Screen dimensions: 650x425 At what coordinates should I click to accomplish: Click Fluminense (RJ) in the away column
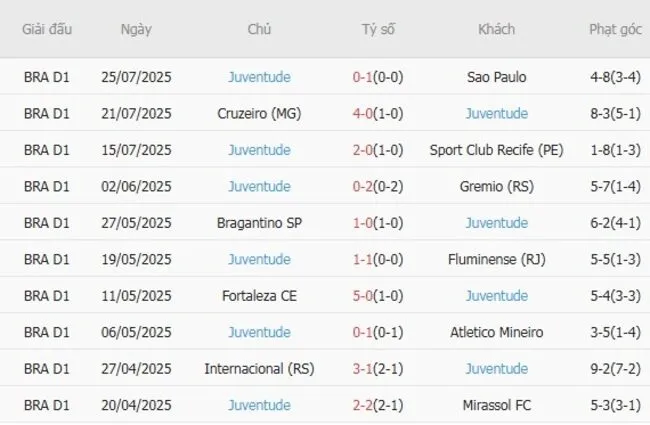coord(496,259)
